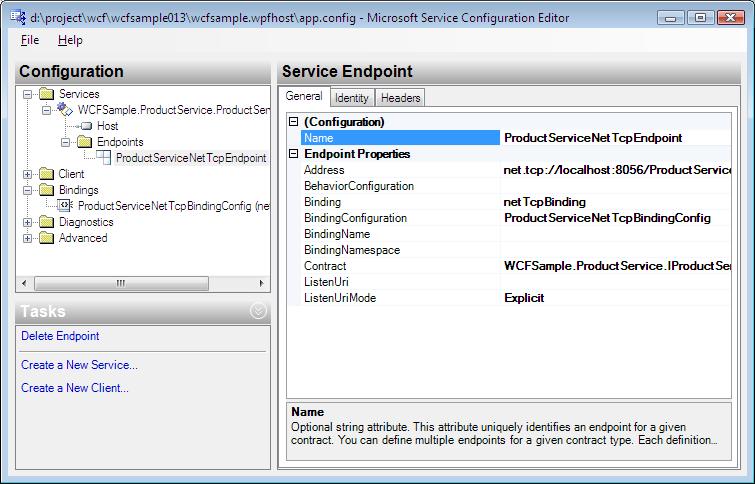Image resolution: width=755 pixels, height=484 pixels.
Task: Select the Client tree item
Action: 71,174
